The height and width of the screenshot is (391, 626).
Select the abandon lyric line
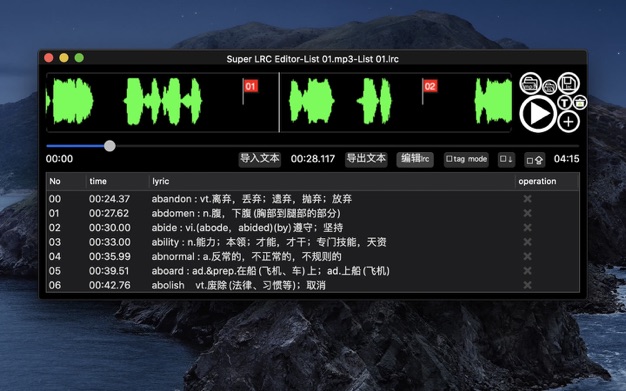(252, 198)
